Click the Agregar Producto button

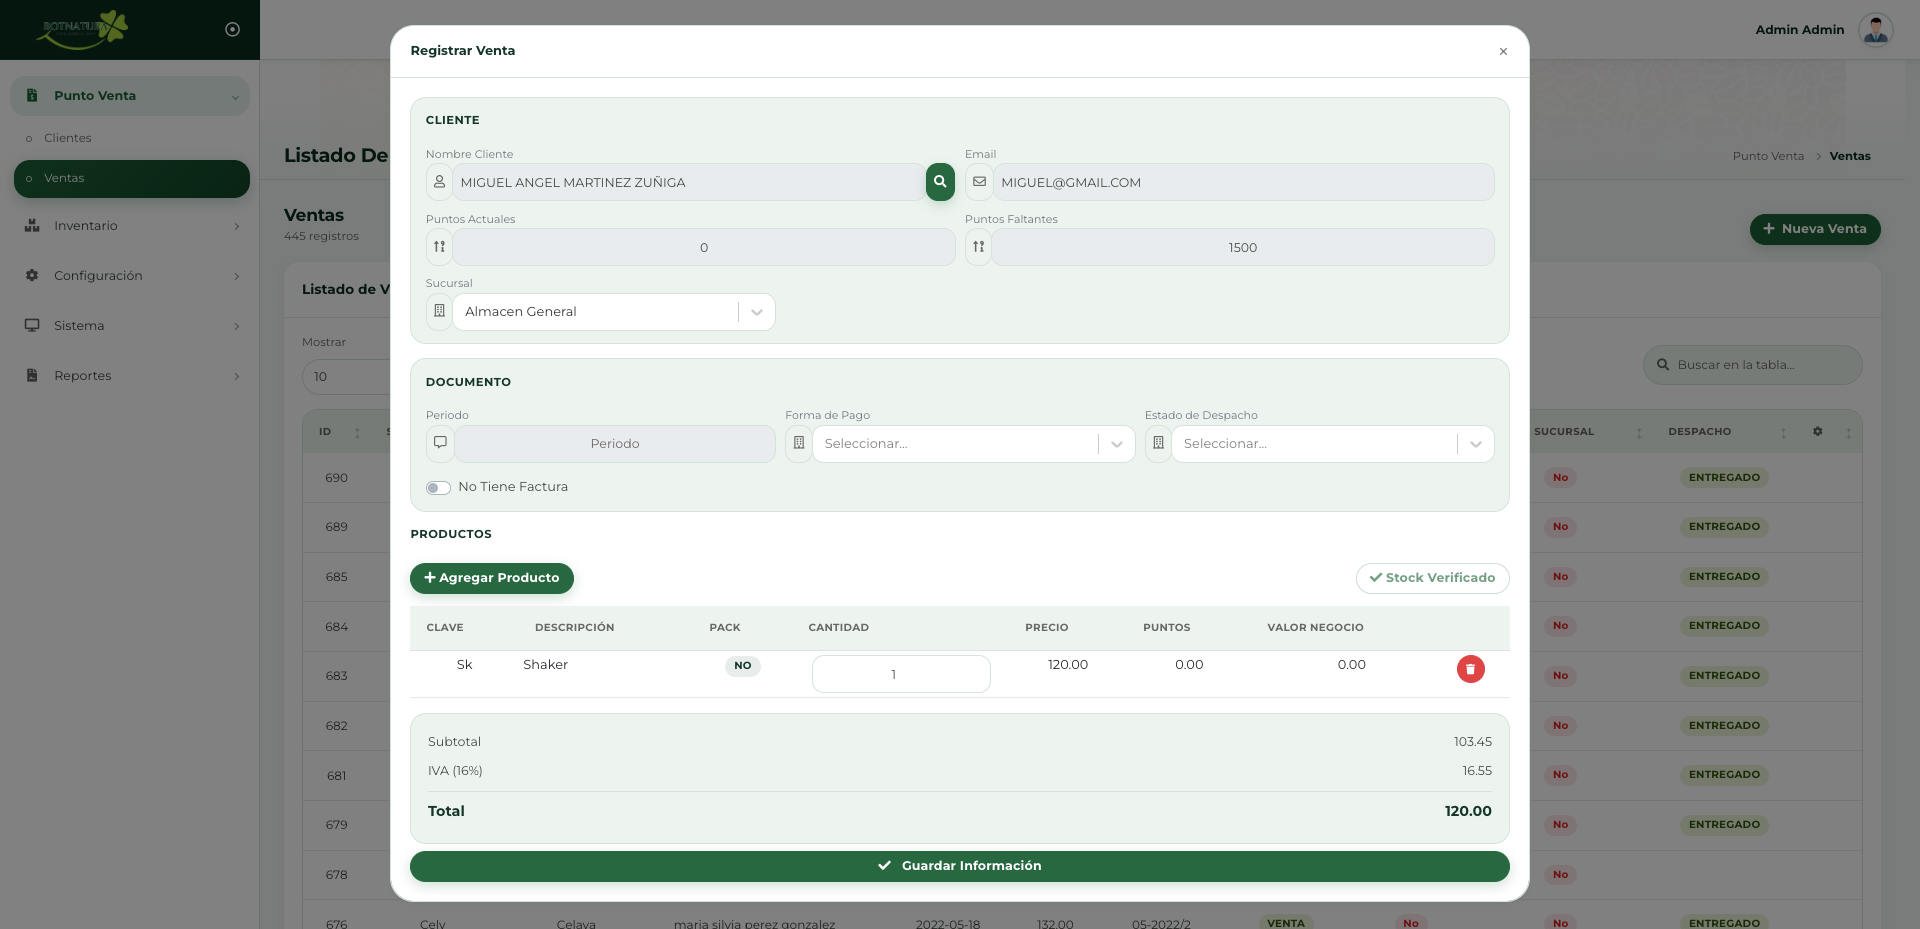coord(492,578)
